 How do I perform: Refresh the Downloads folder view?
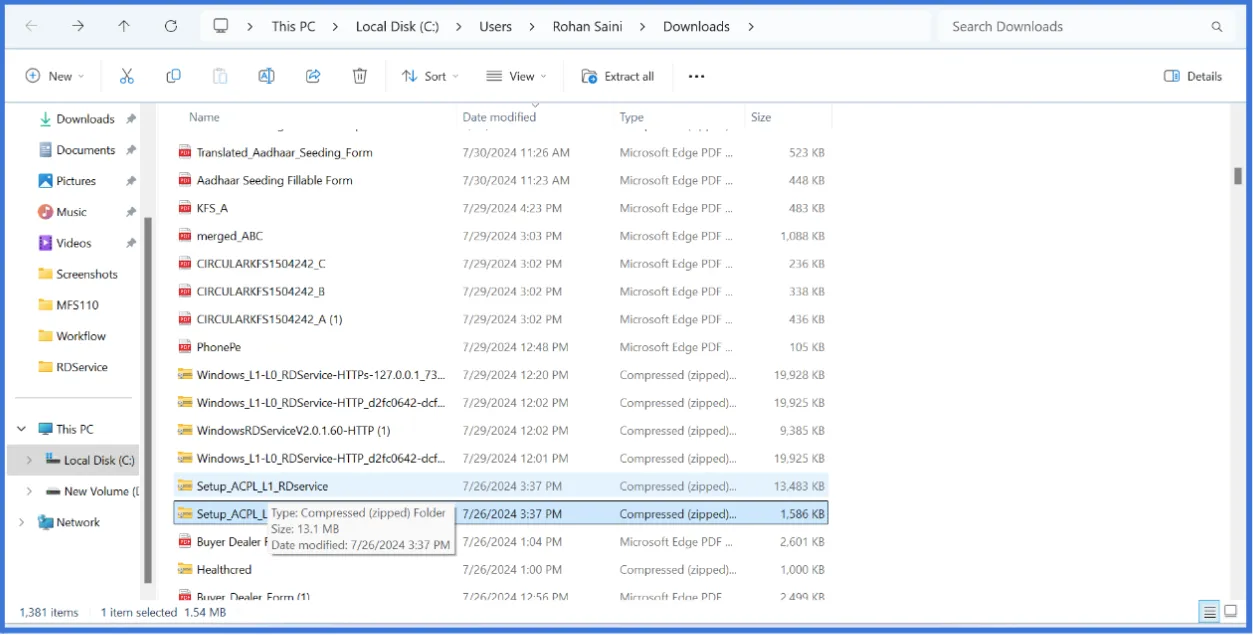pyautogui.click(x=171, y=27)
